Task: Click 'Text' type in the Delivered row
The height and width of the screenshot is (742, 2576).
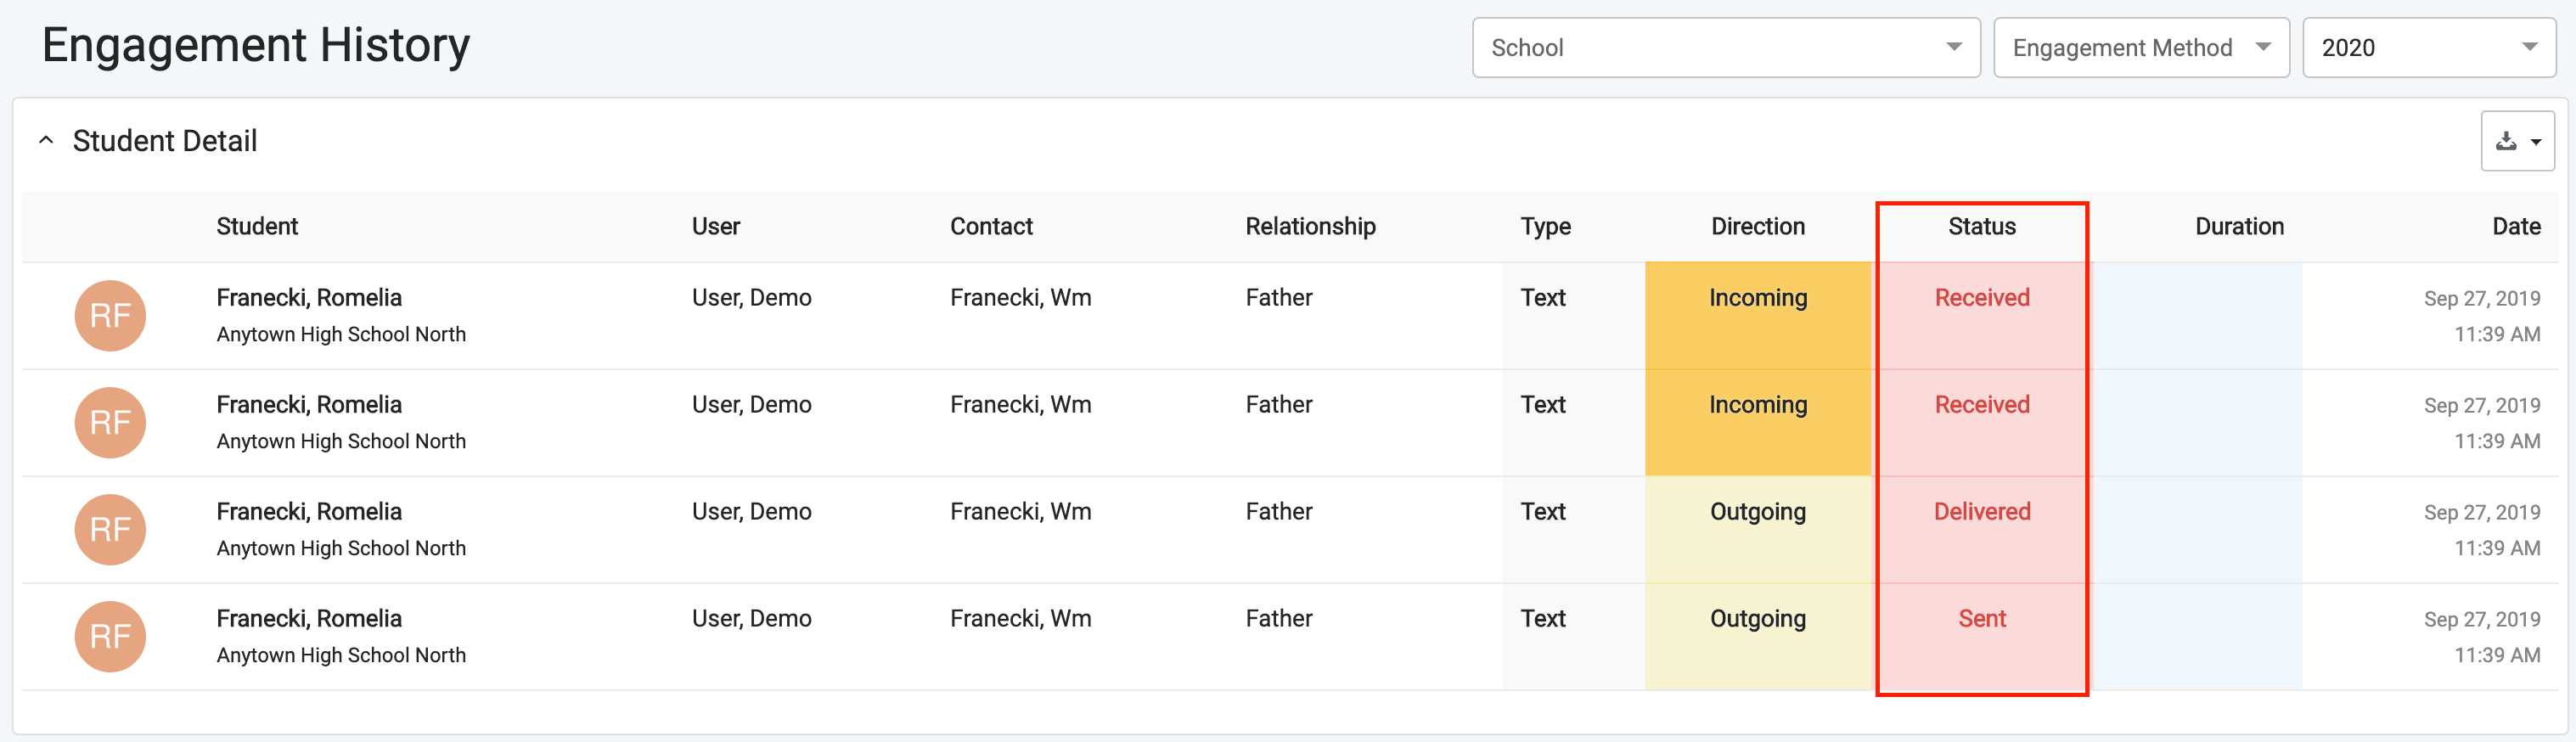Action: [1543, 512]
